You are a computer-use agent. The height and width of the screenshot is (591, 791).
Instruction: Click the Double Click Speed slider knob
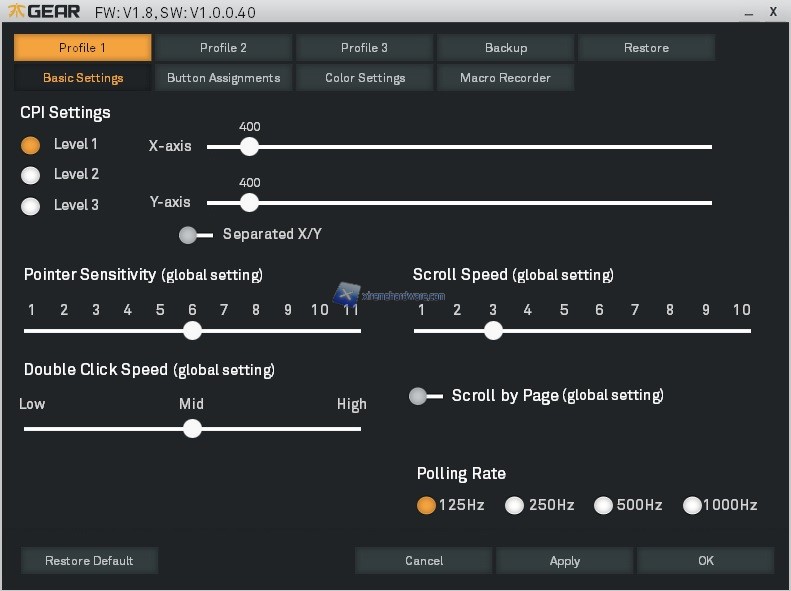[192, 429]
